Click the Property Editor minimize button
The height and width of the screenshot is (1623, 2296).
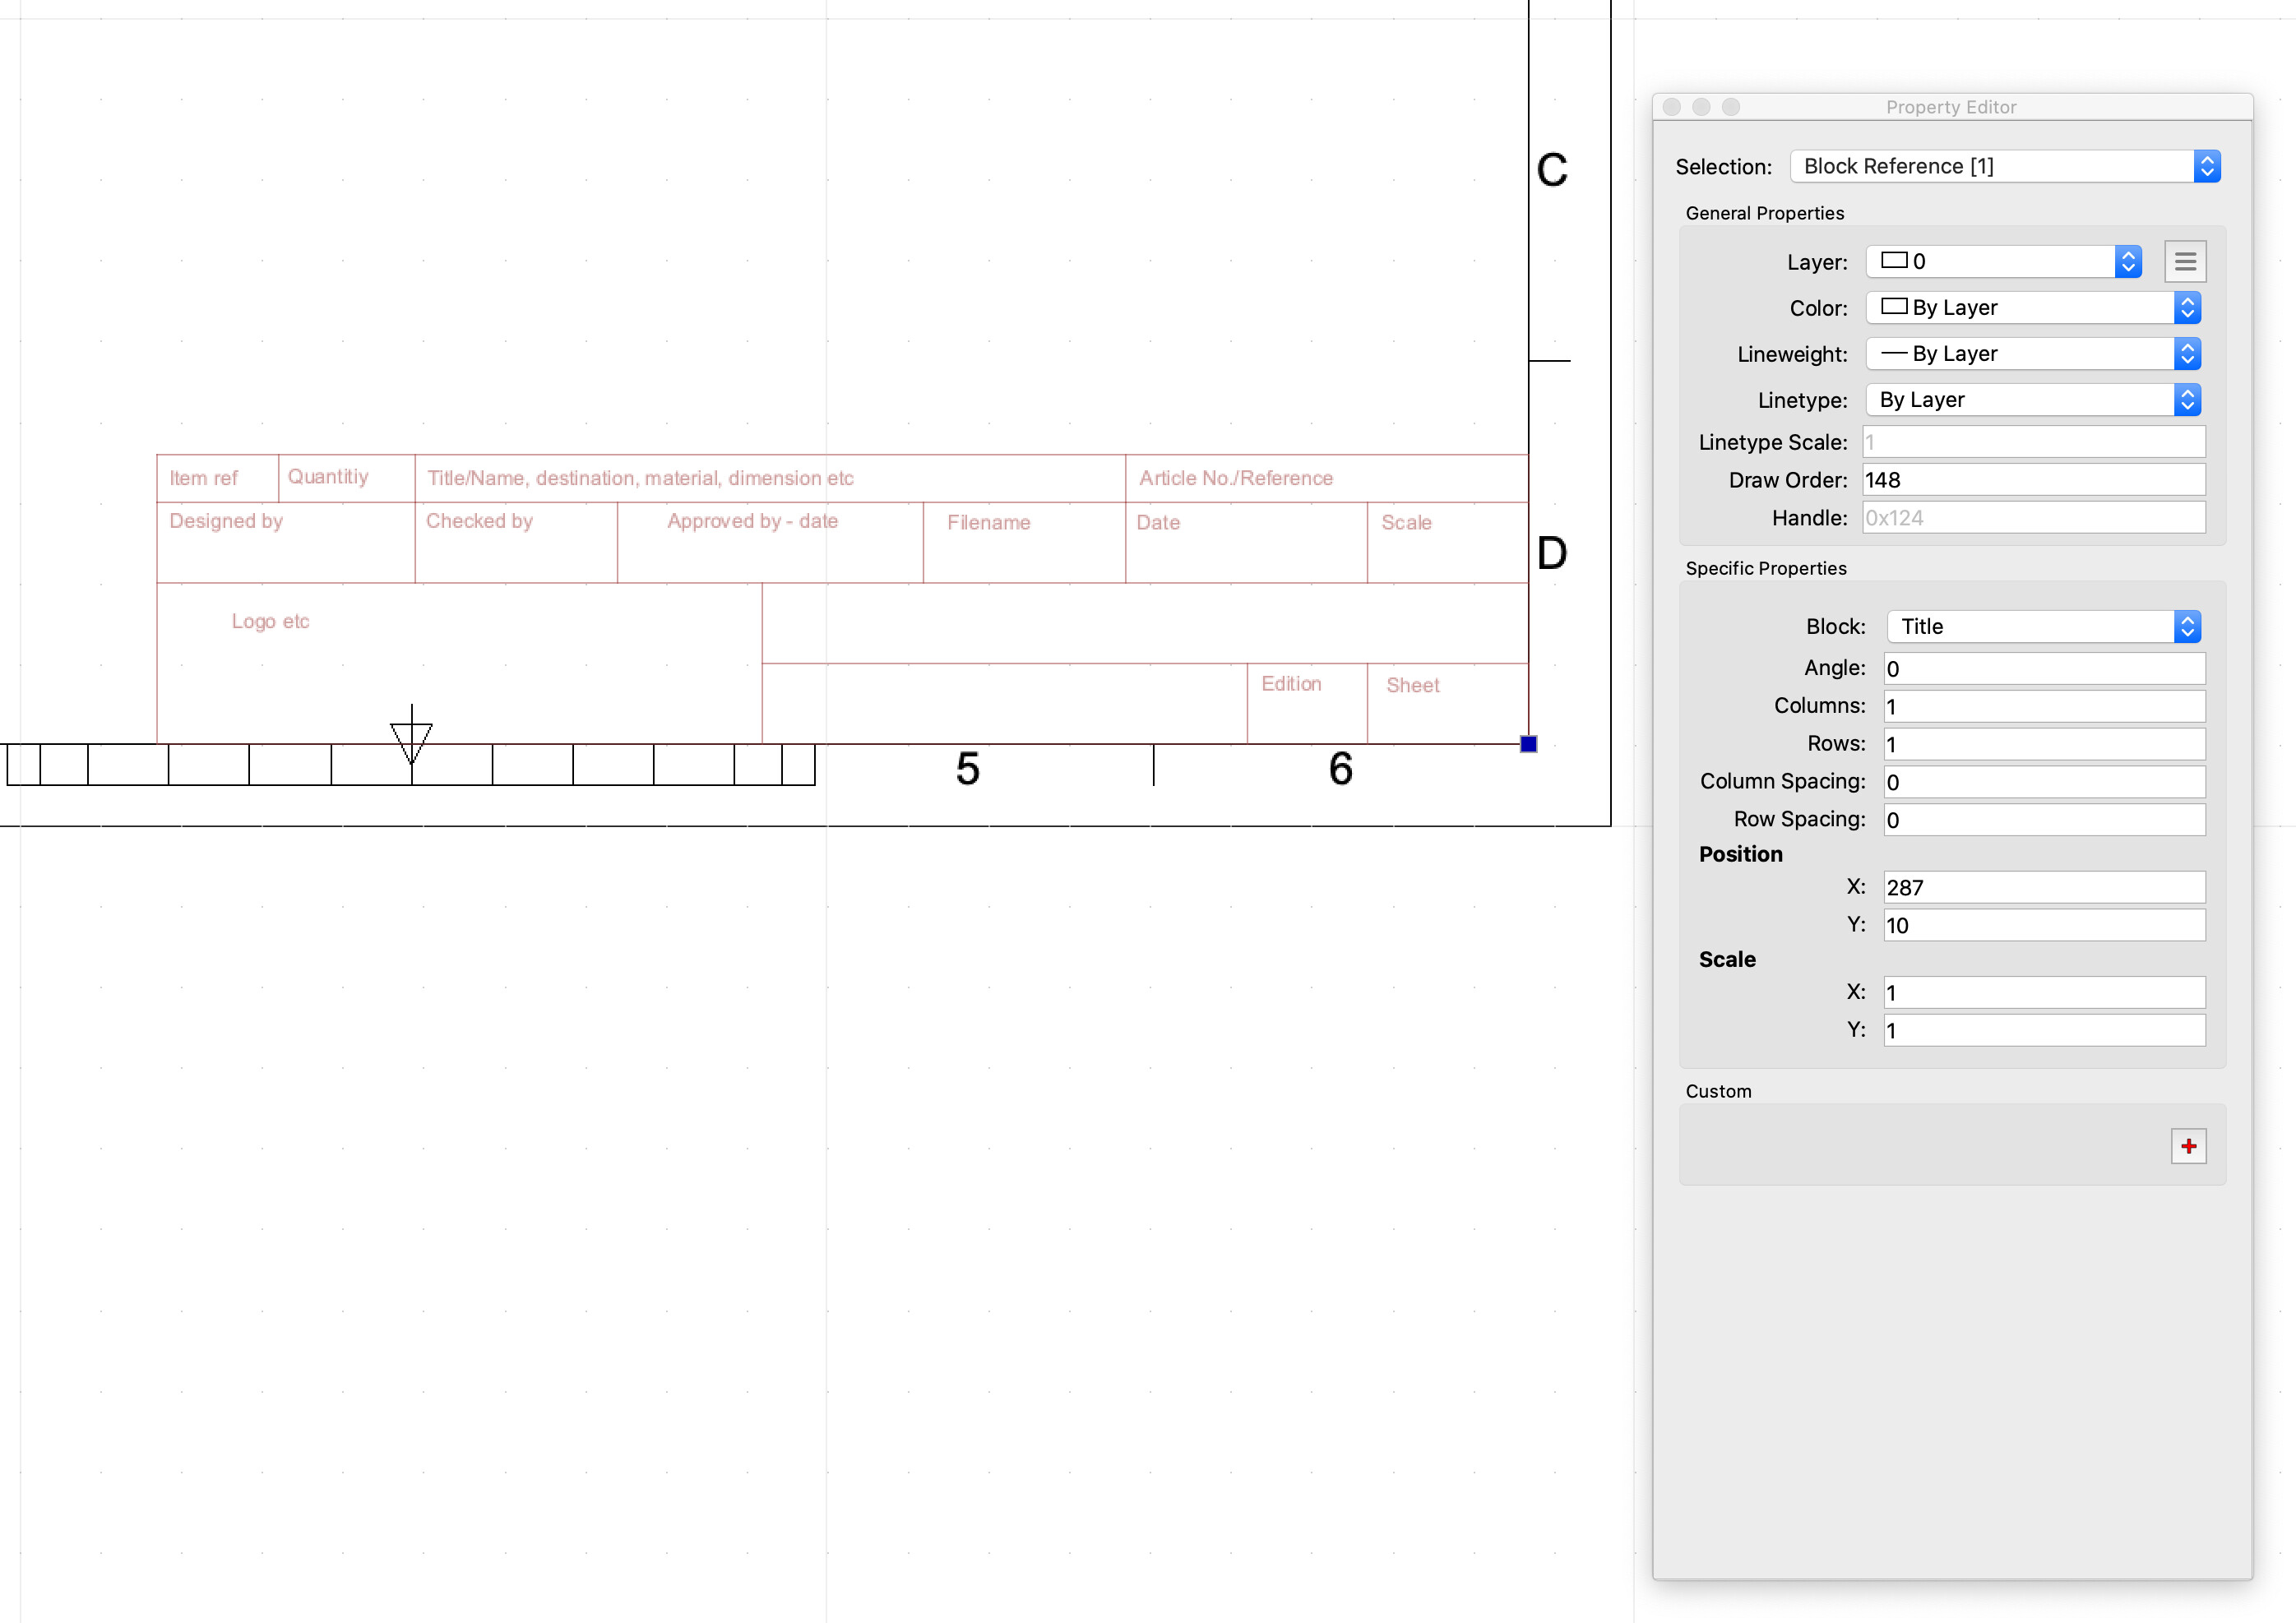click(1701, 107)
